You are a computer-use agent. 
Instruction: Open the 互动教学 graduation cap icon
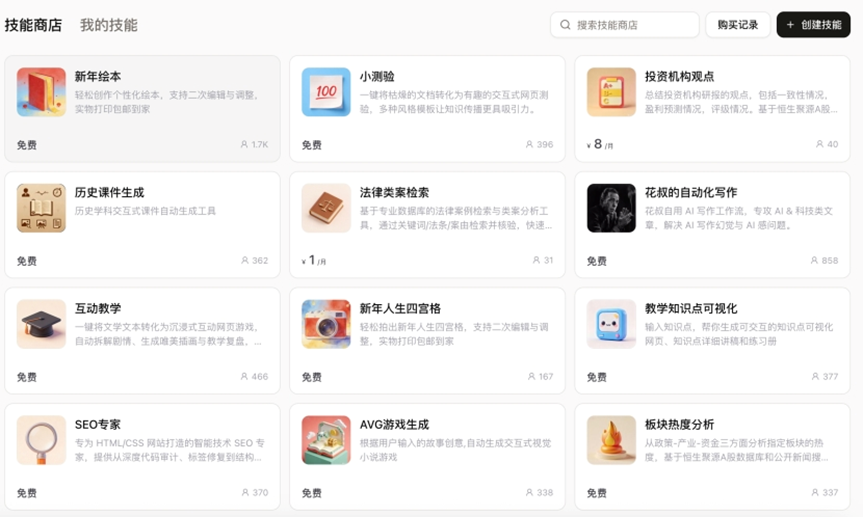point(41,324)
